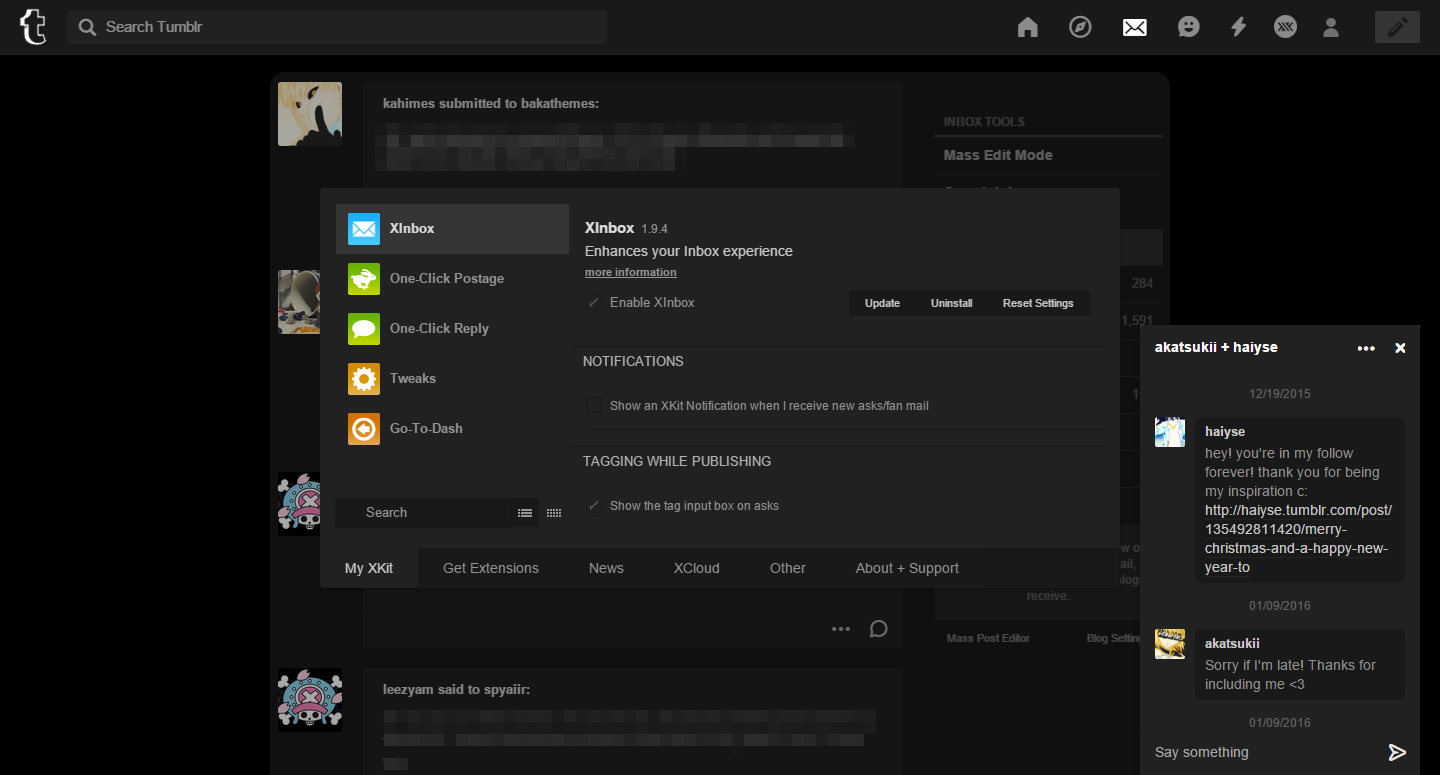The height and width of the screenshot is (775, 1440).
Task: Click the reply speech bubble icon on the inbox post
Action: click(878, 629)
